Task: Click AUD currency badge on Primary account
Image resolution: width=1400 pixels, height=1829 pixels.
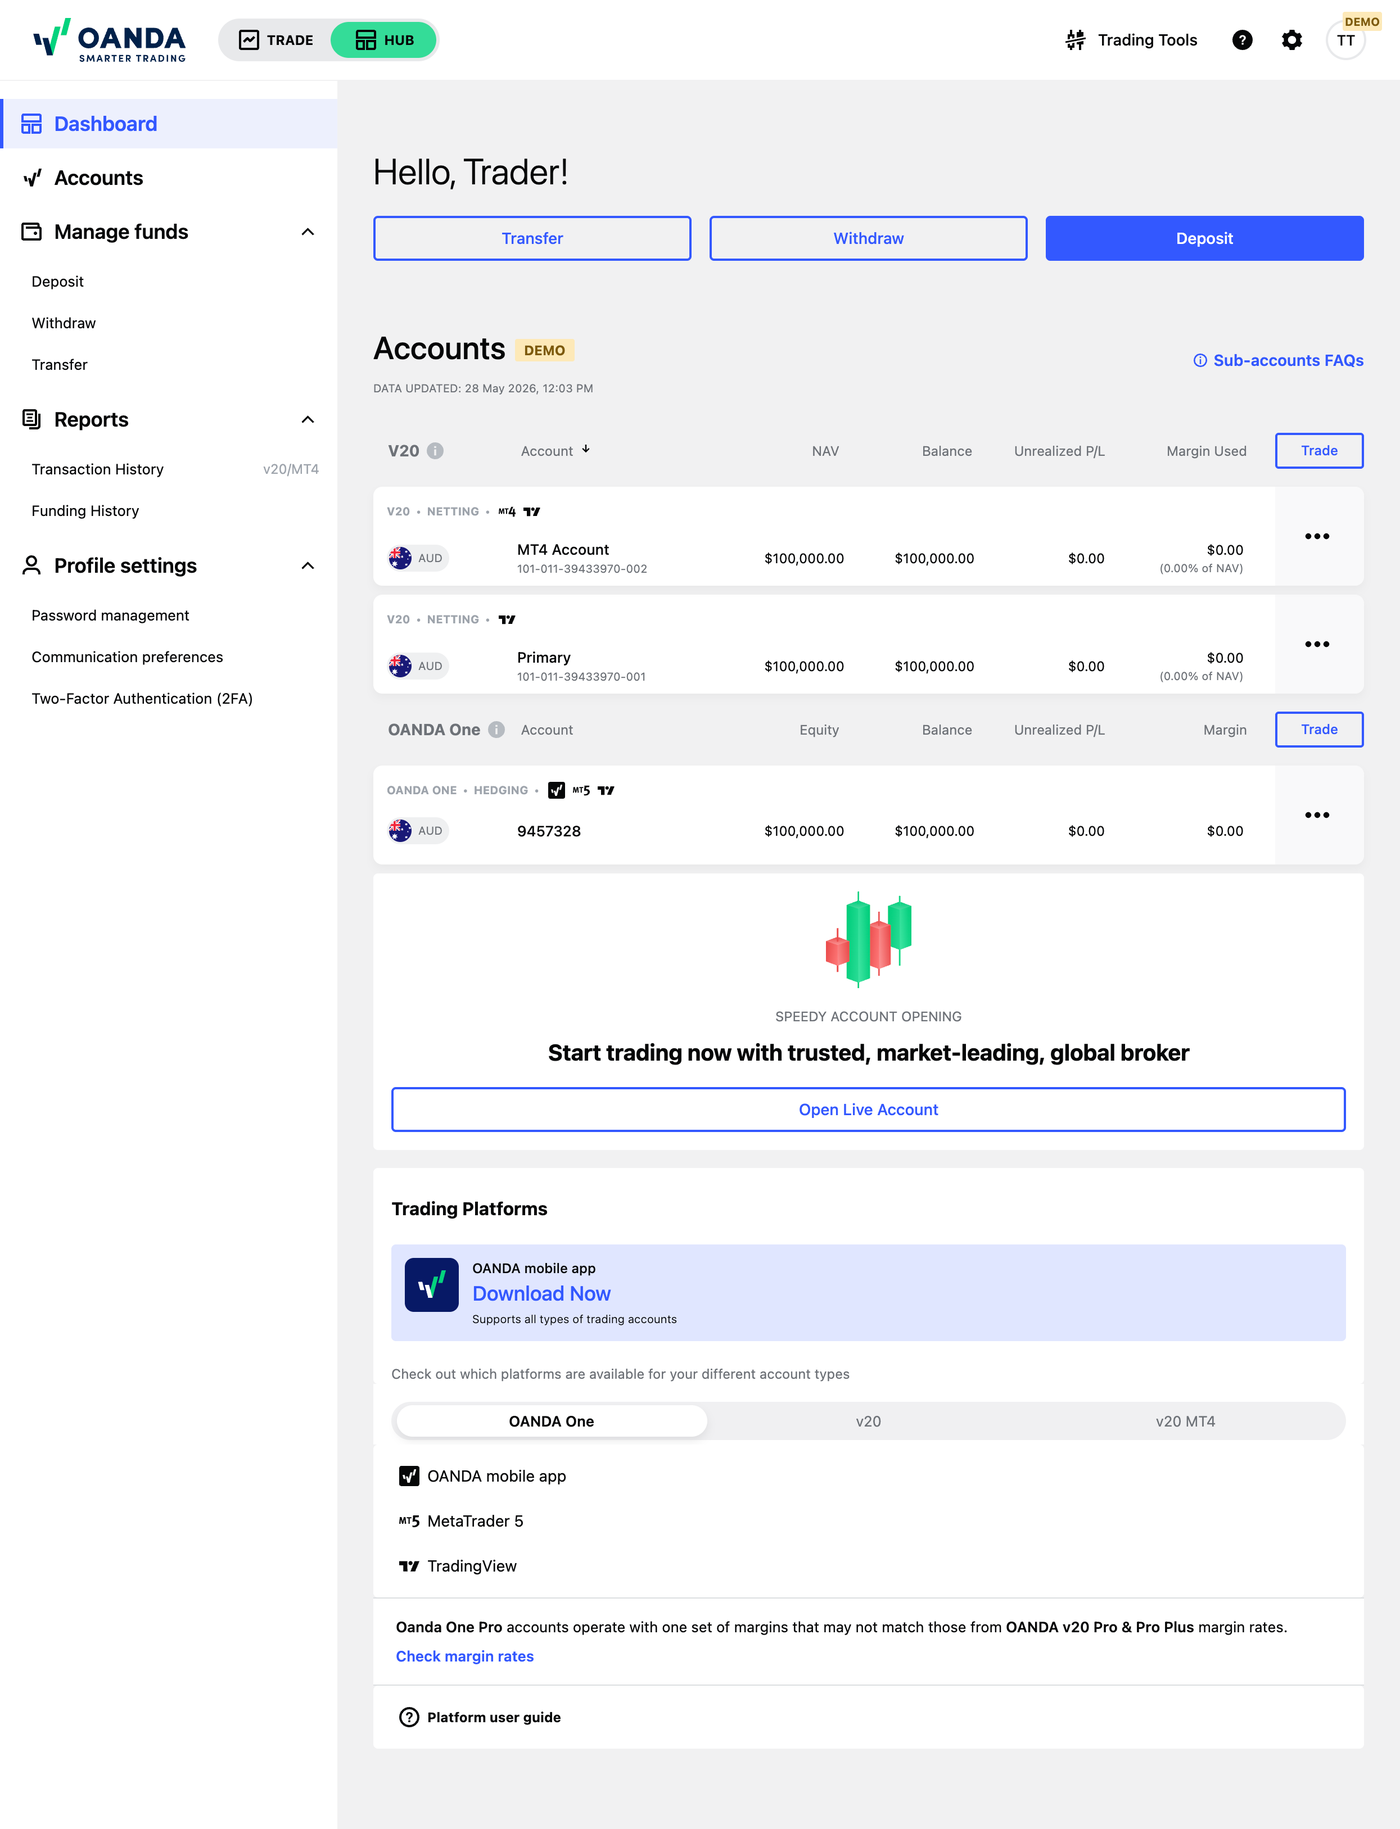Action: click(418, 666)
